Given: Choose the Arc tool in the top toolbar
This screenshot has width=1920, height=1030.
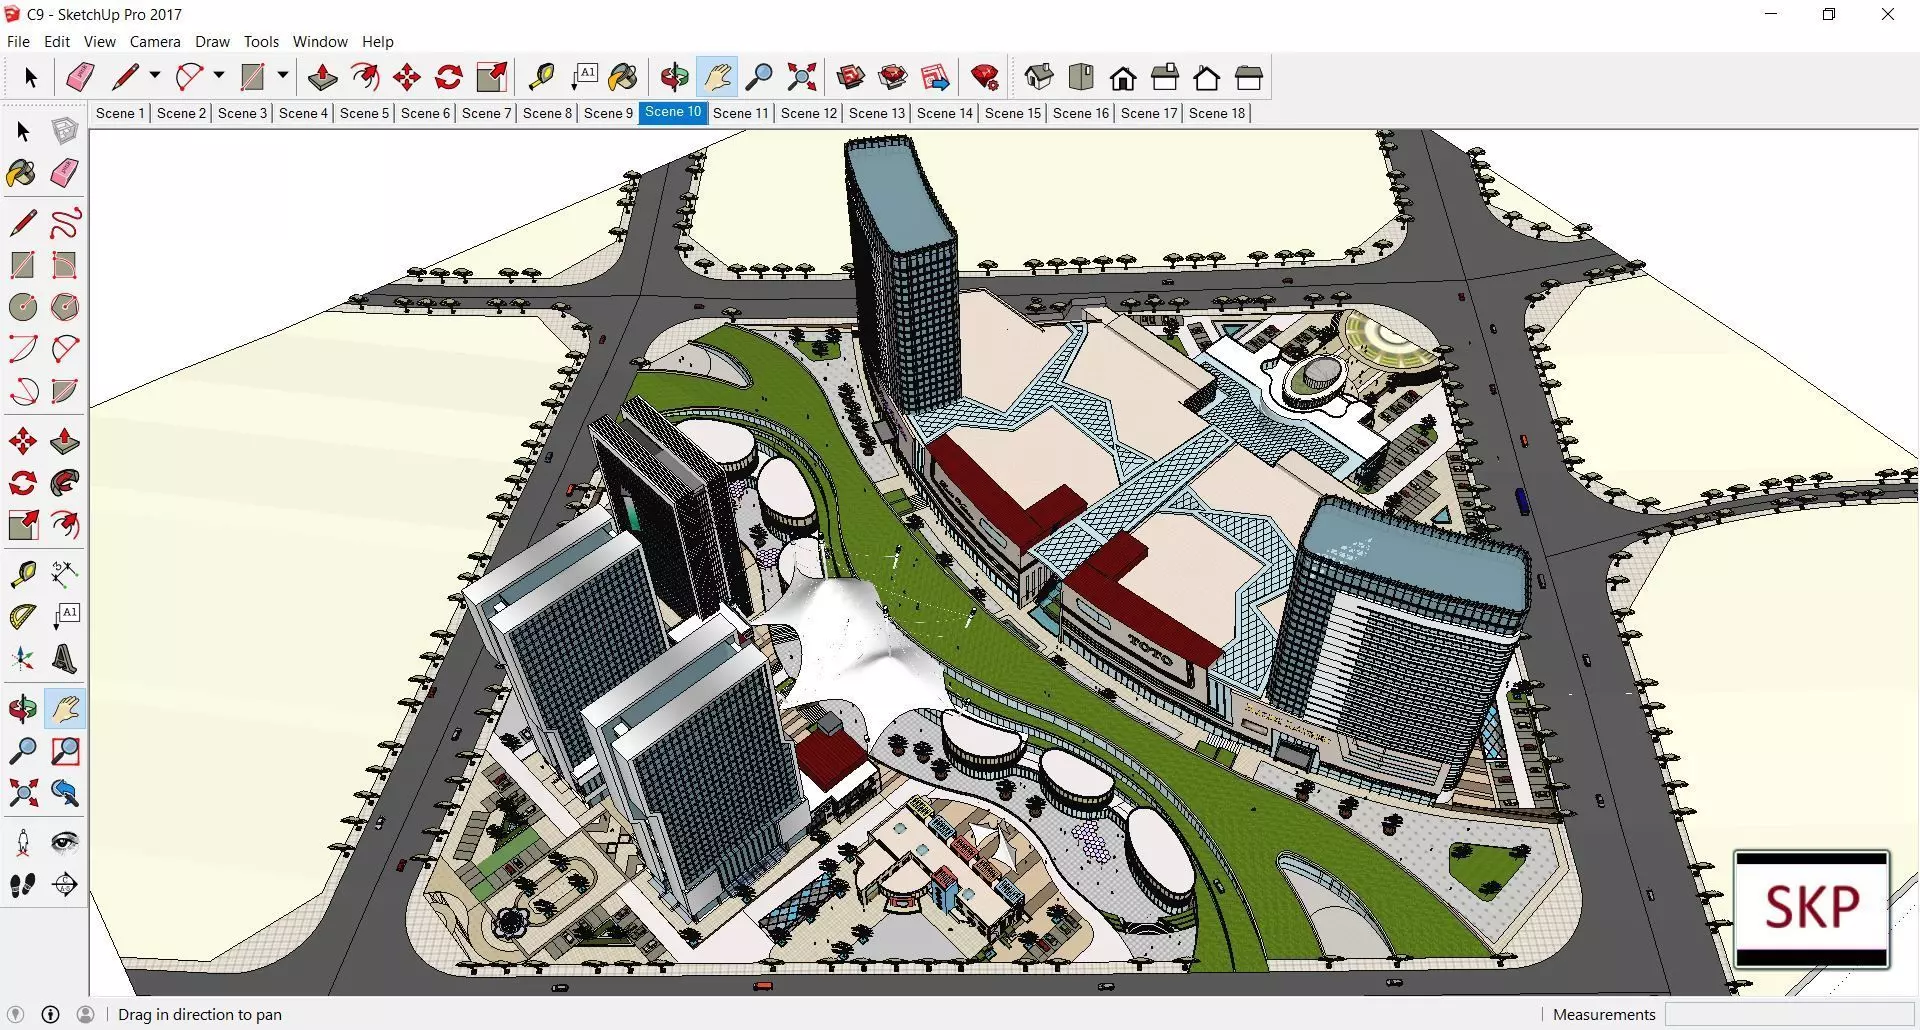Looking at the screenshot, I should (x=189, y=77).
